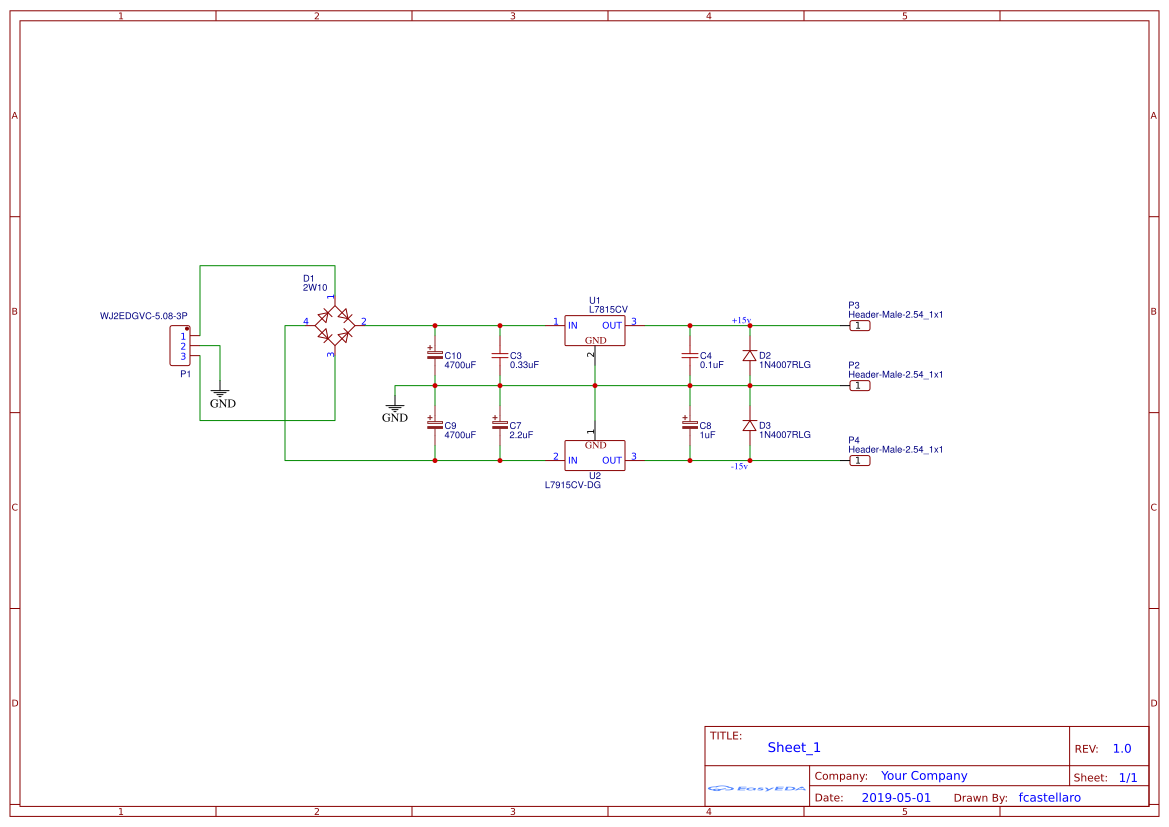Screen dimensions: 1169x827
Task: Select the D3 1N4007RLG diode symbol
Action: pos(749,425)
